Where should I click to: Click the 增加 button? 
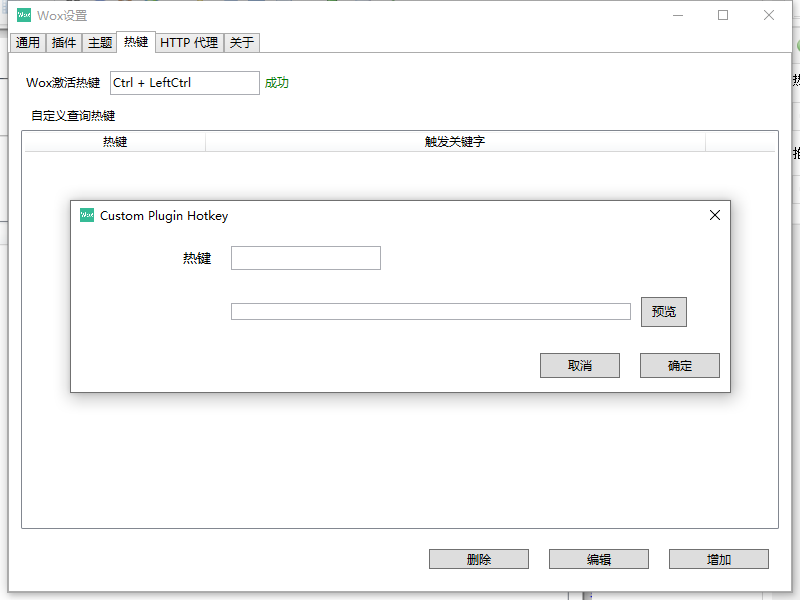pos(718,559)
